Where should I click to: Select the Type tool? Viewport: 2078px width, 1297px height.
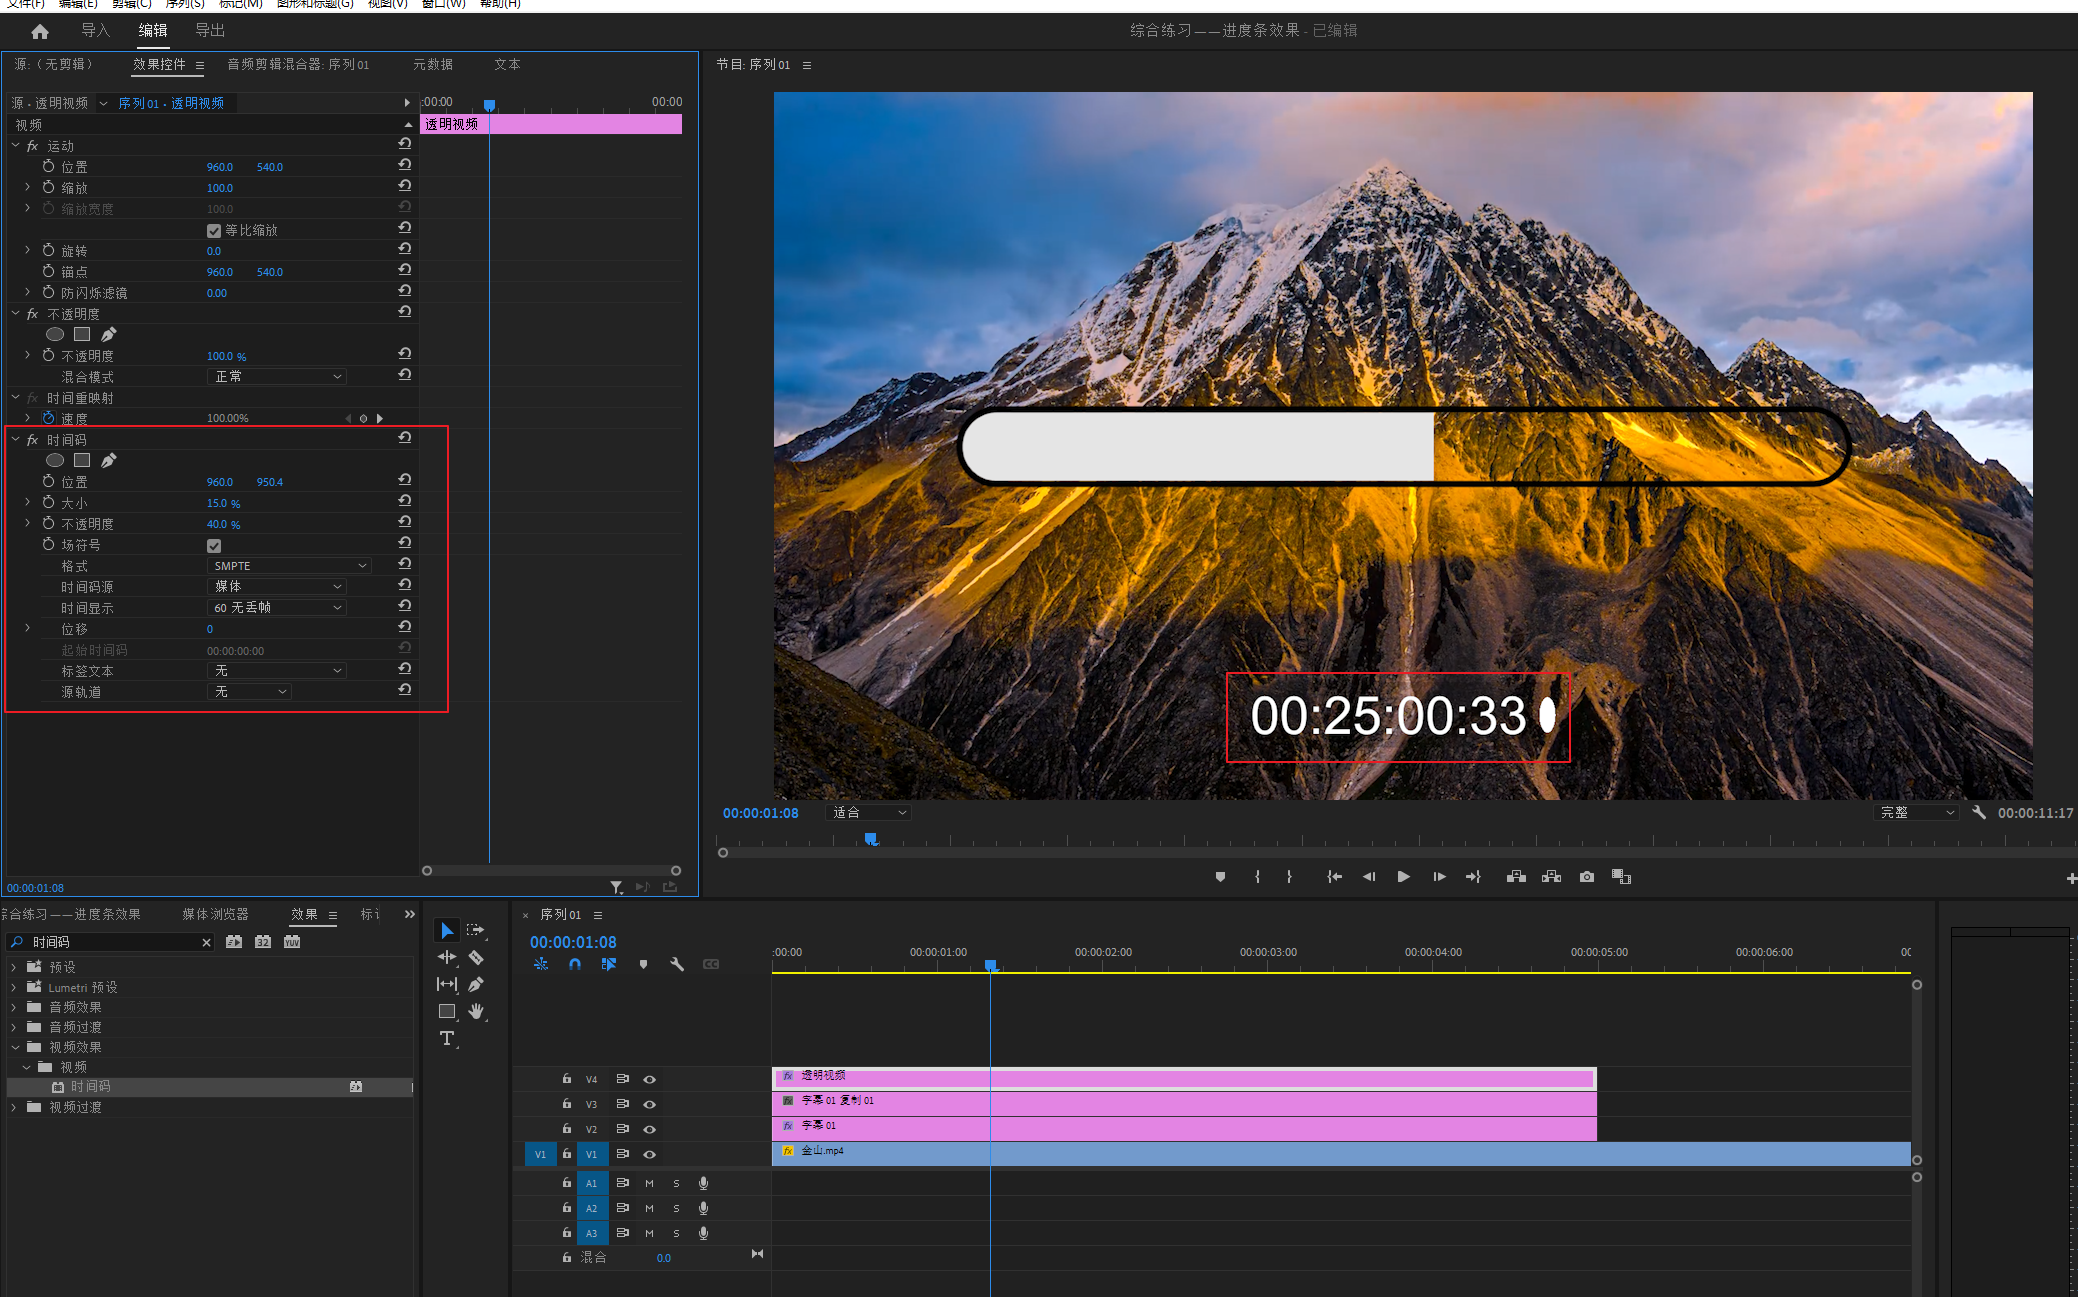point(447,1038)
